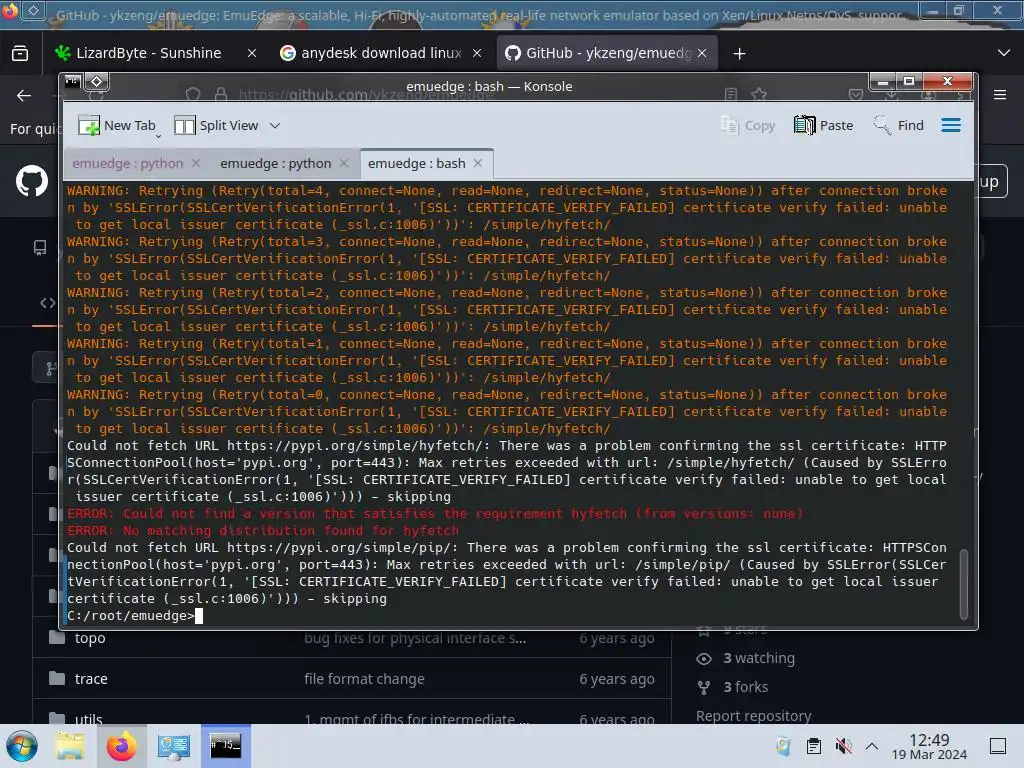
Task: Open Firefox list all tabs dropdown
Action: (x=1004, y=53)
